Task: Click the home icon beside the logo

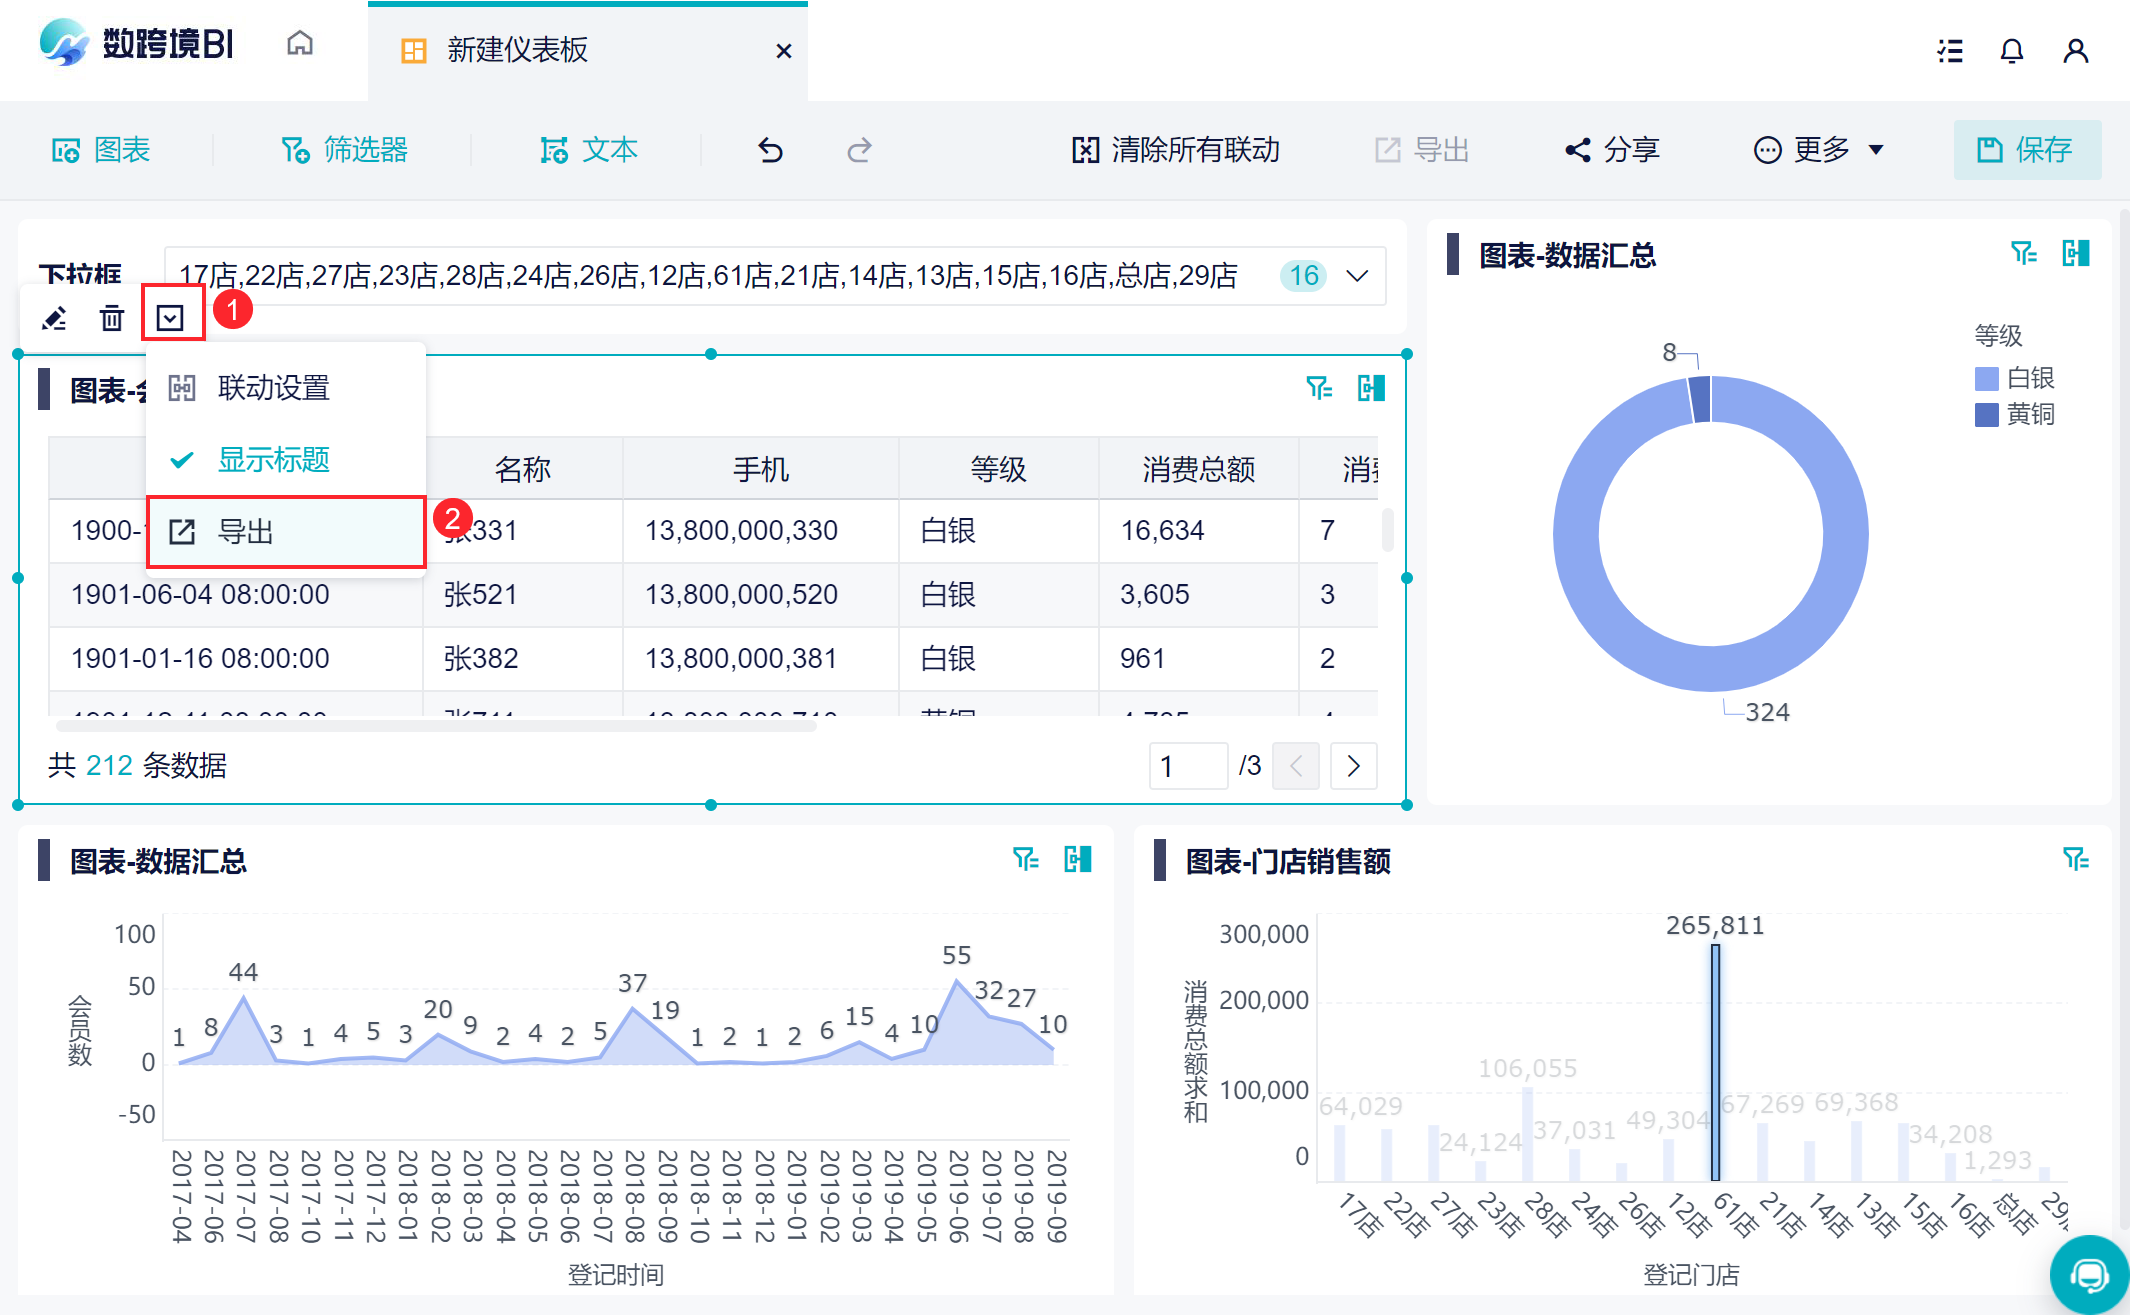Action: pyautogui.click(x=299, y=44)
